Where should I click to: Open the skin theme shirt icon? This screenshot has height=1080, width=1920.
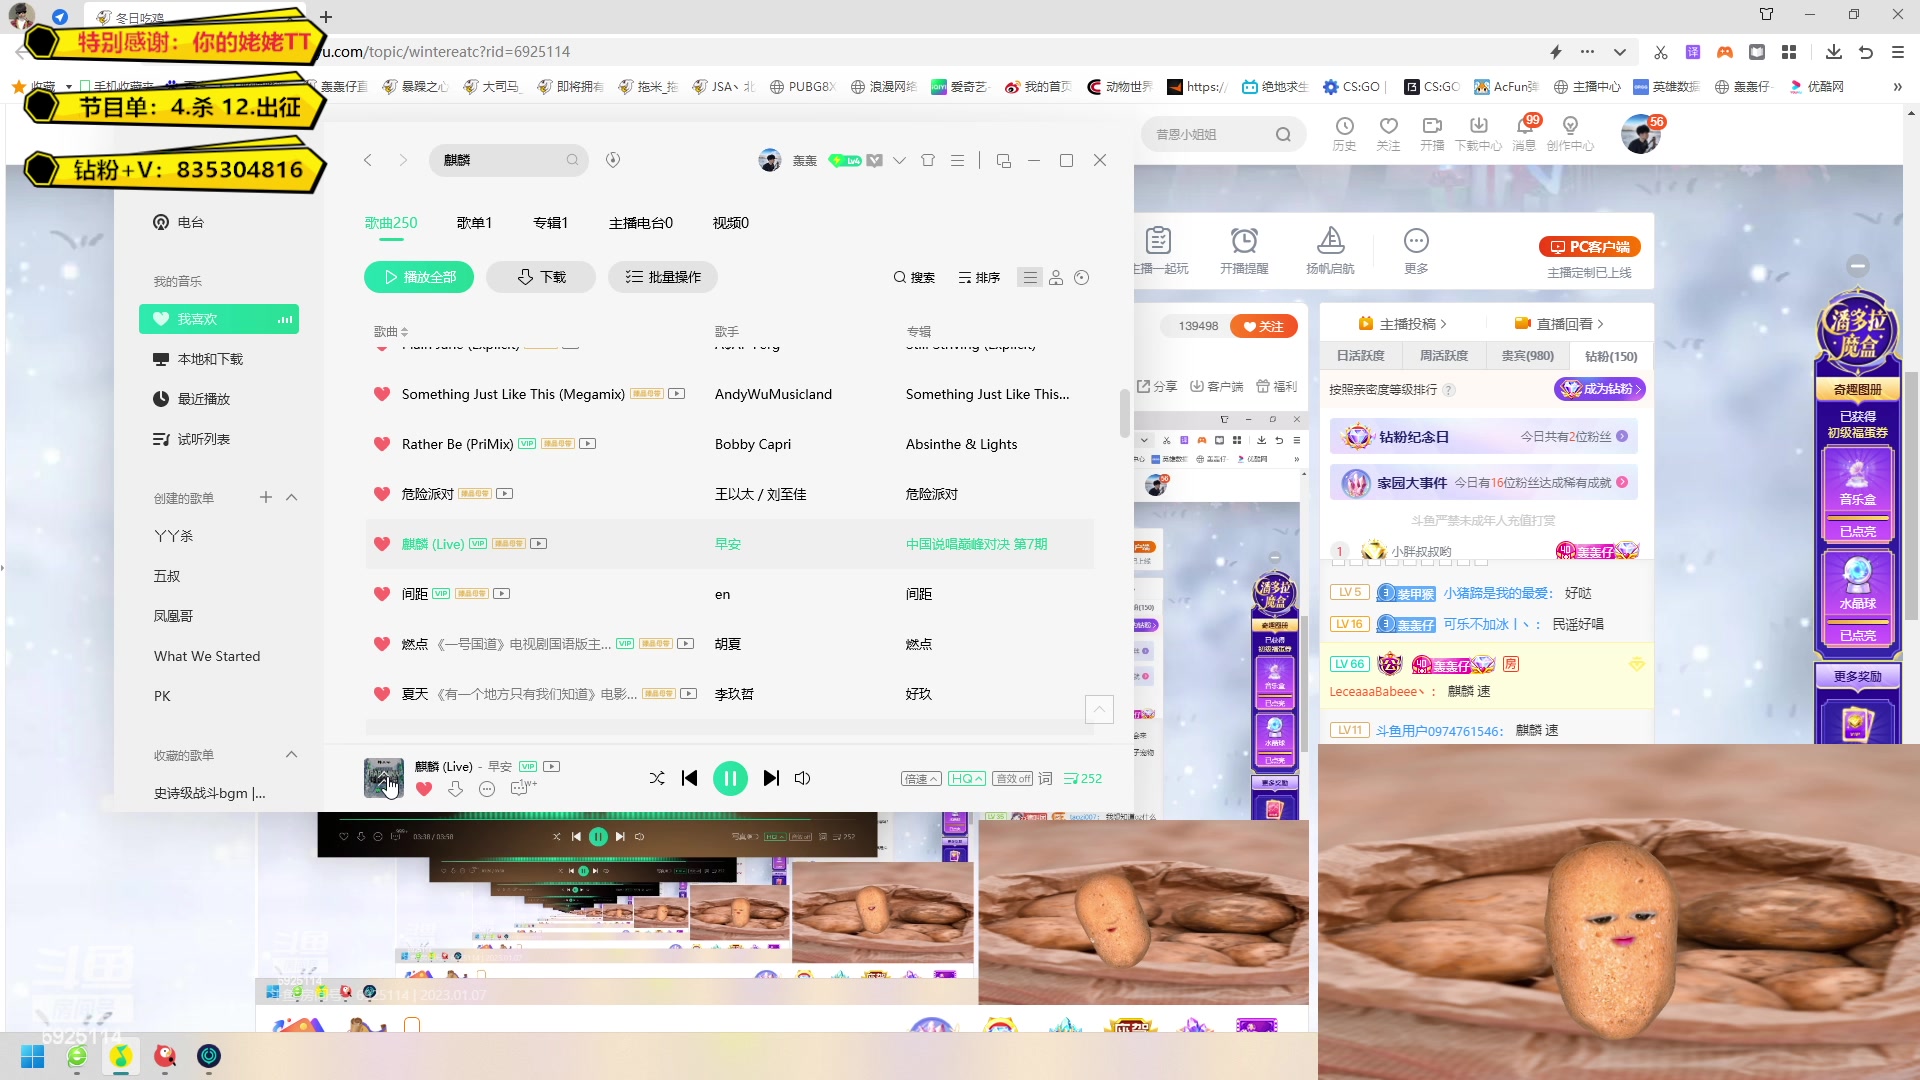(928, 160)
